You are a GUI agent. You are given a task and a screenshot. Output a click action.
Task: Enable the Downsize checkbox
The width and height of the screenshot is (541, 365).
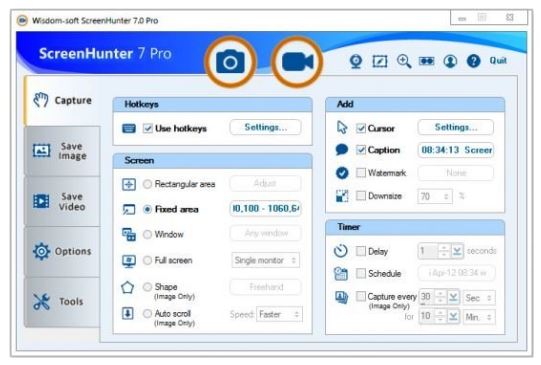[361, 196]
